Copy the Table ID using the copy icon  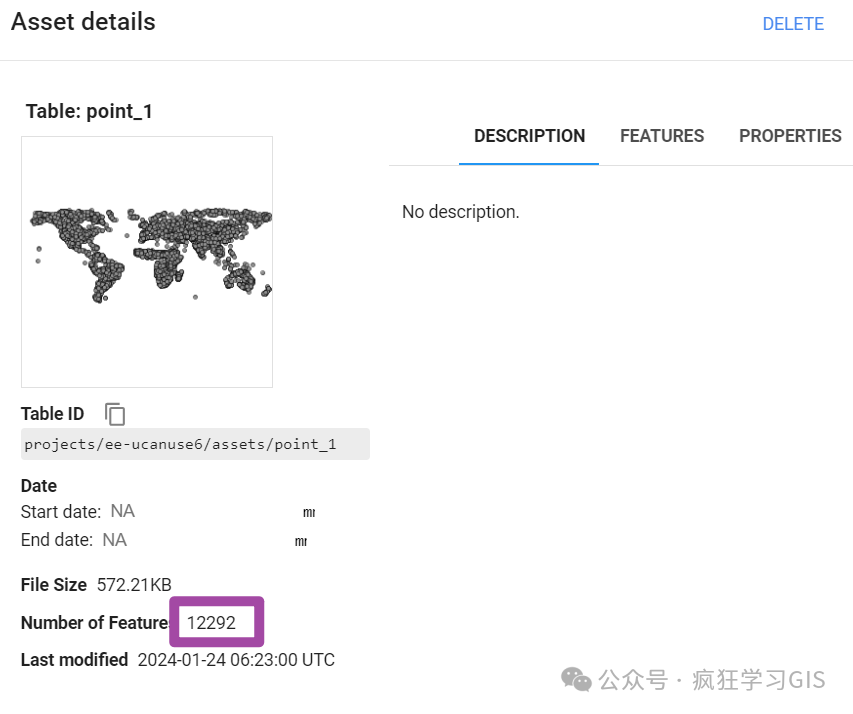(115, 414)
